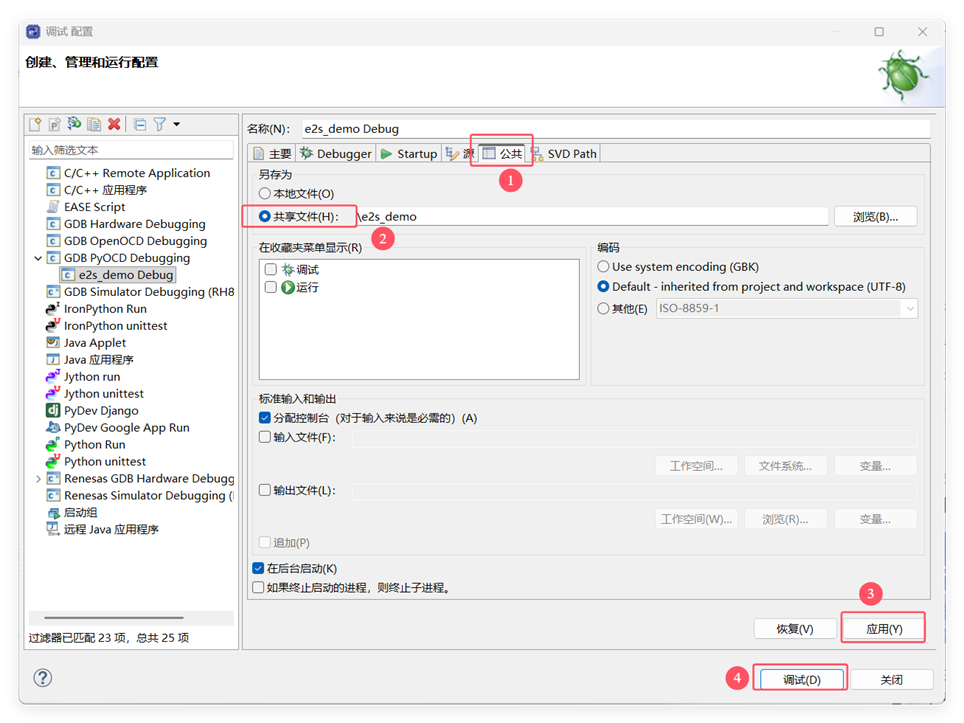Check the 运行 favorites checkbox
The height and width of the screenshot is (723, 964).
pos(271,287)
